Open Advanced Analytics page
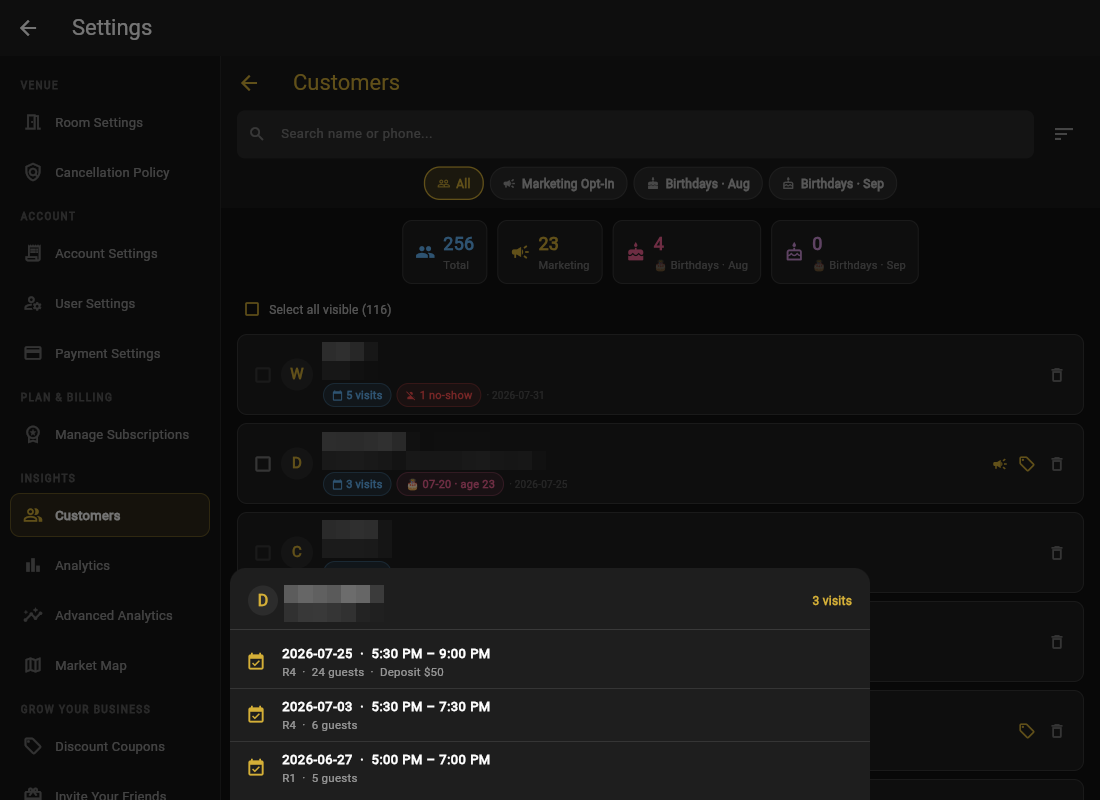 click(x=110, y=615)
